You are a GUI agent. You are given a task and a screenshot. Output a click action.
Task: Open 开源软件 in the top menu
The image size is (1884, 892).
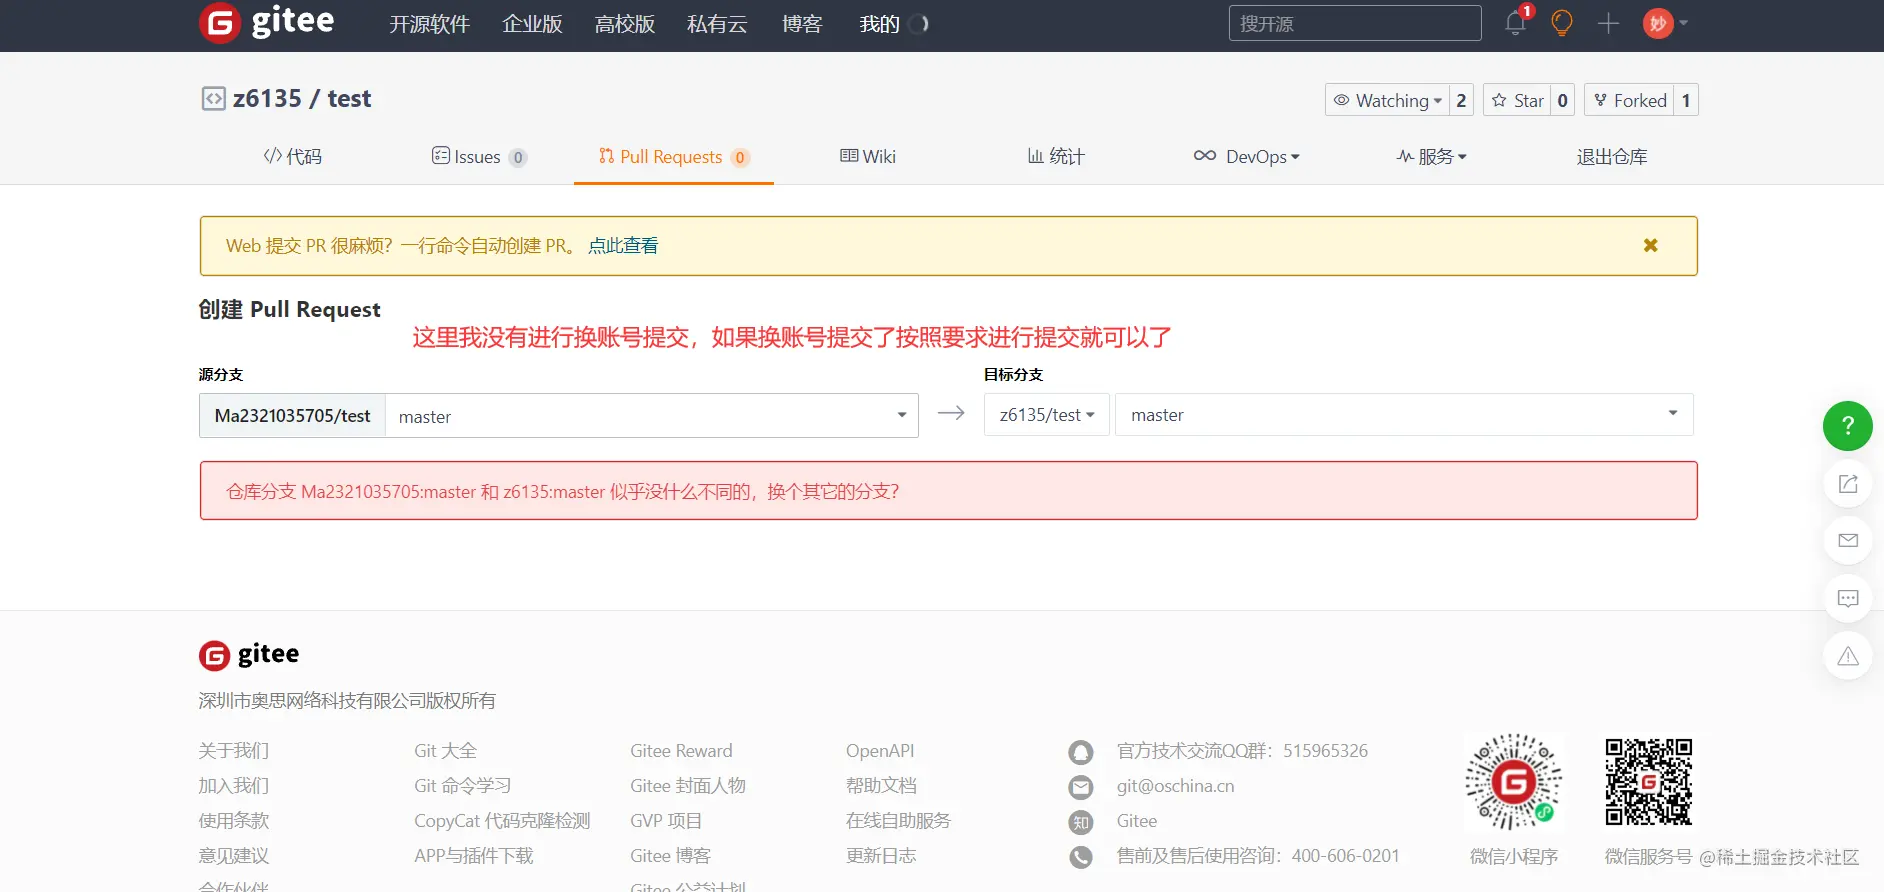tap(429, 24)
